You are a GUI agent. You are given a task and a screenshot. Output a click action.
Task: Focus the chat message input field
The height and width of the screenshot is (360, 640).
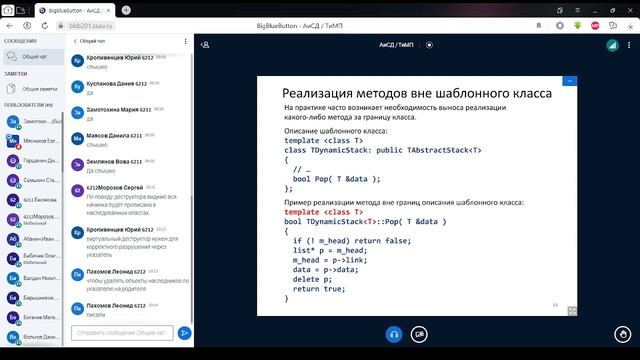point(122,333)
